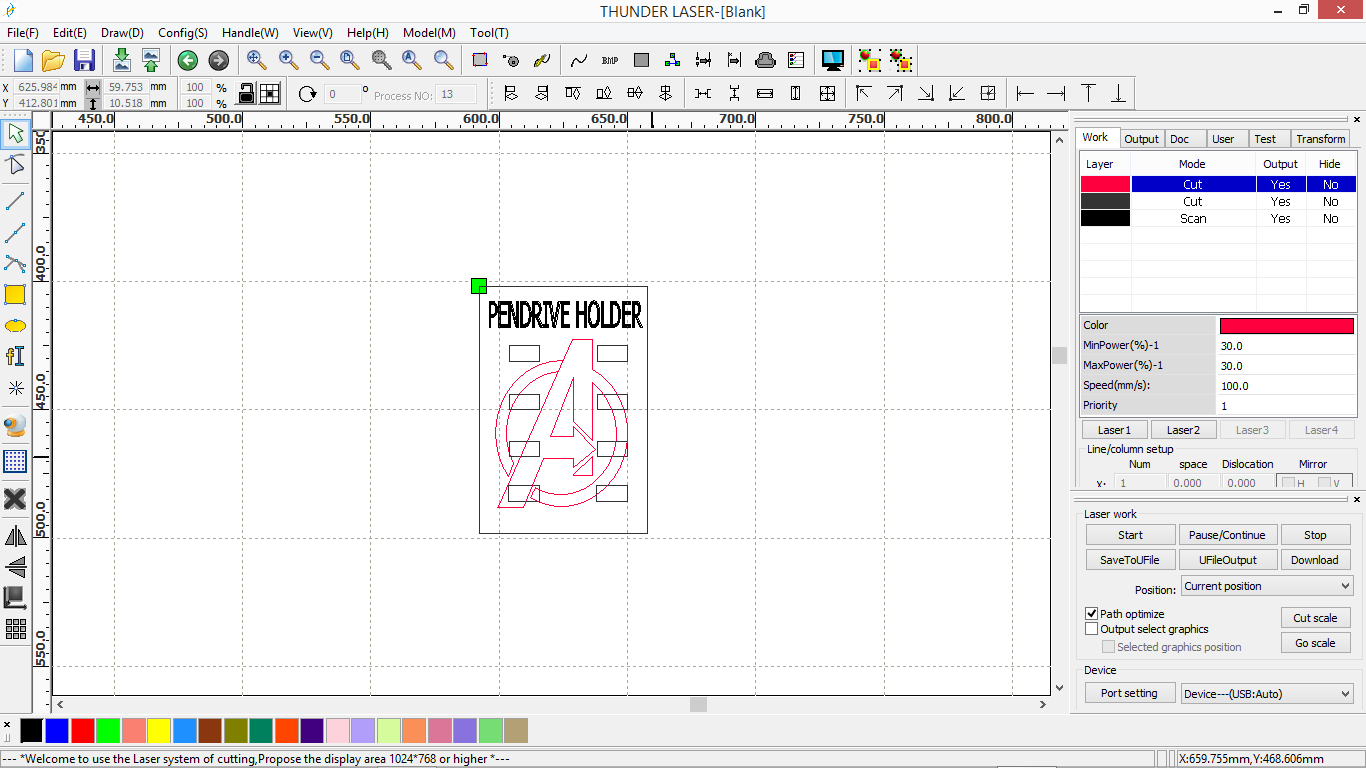Click the horizontal scrollbar thumb of canvas
The width and height of the screenshot is (1366, 768).
[x=698, y=704]
